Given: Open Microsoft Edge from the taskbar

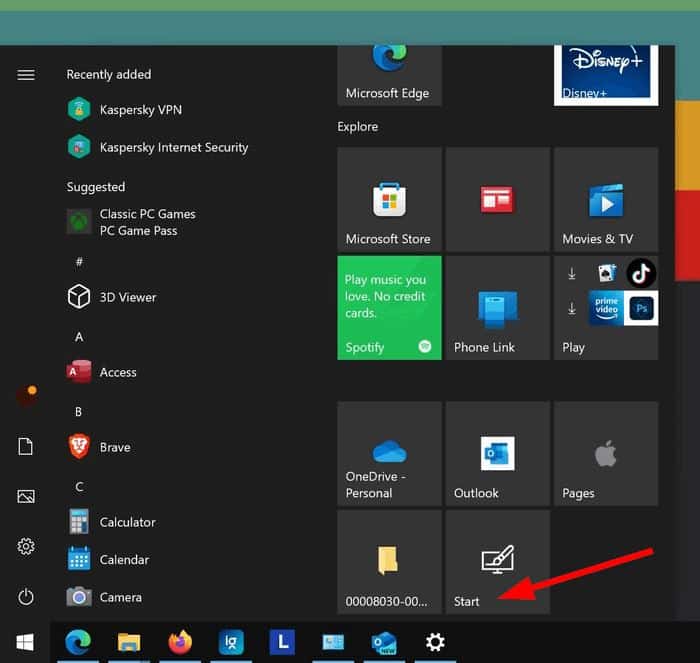Looking at the screenshot, I should point(78,642).
